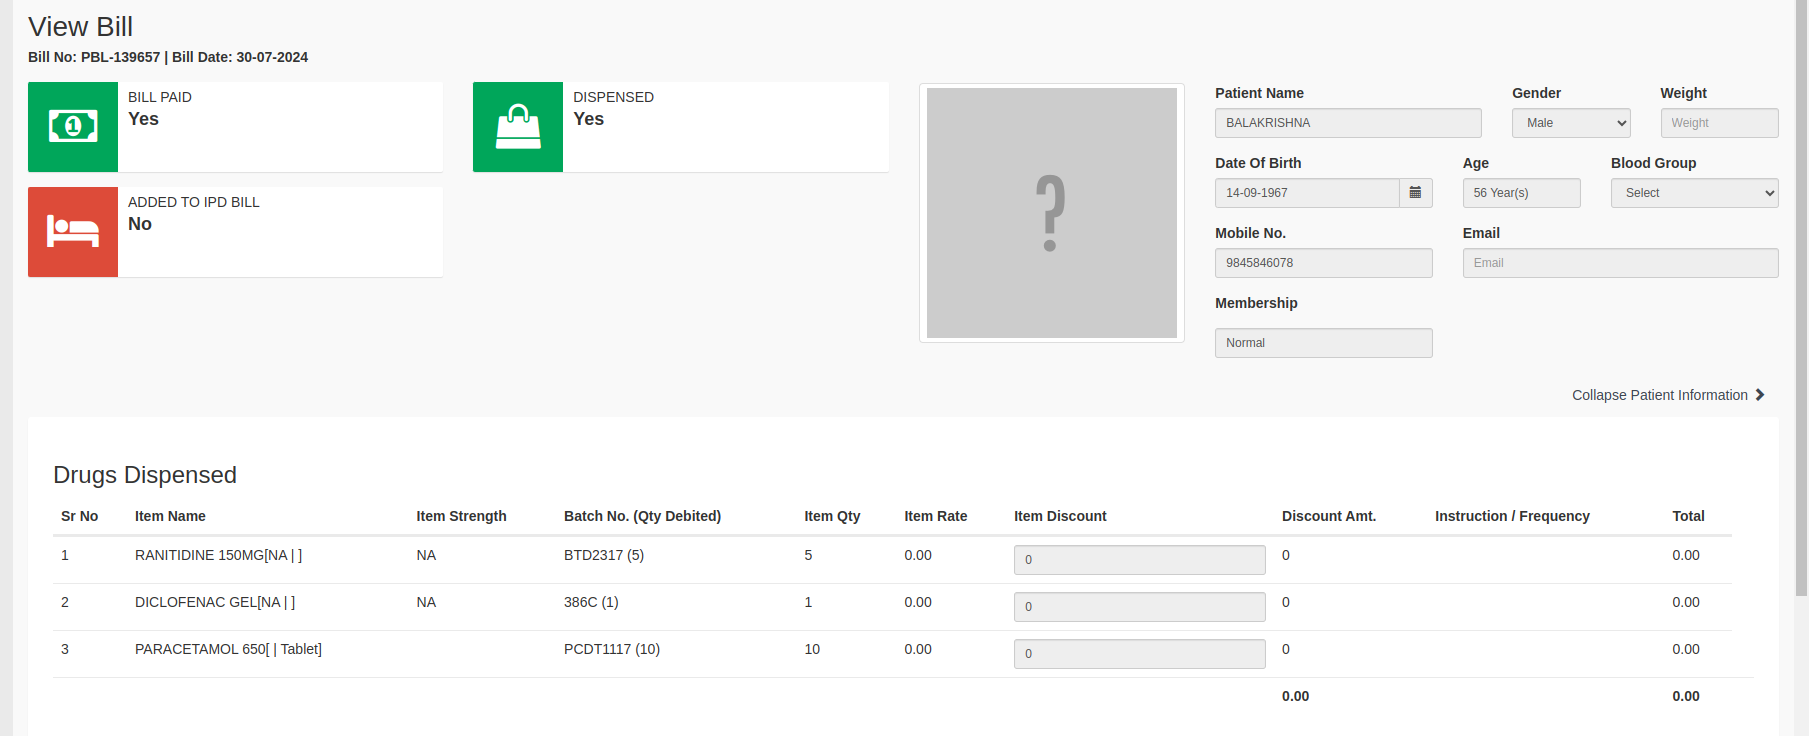The image size is (1809, 736).
Task: Click the Date Of Birth field
Action: click(1306, 193)
